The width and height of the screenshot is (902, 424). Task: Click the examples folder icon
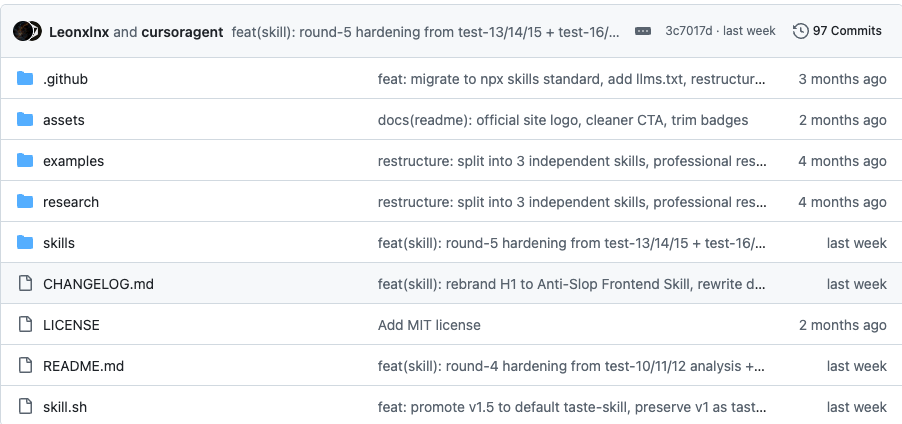coord(25,161)
